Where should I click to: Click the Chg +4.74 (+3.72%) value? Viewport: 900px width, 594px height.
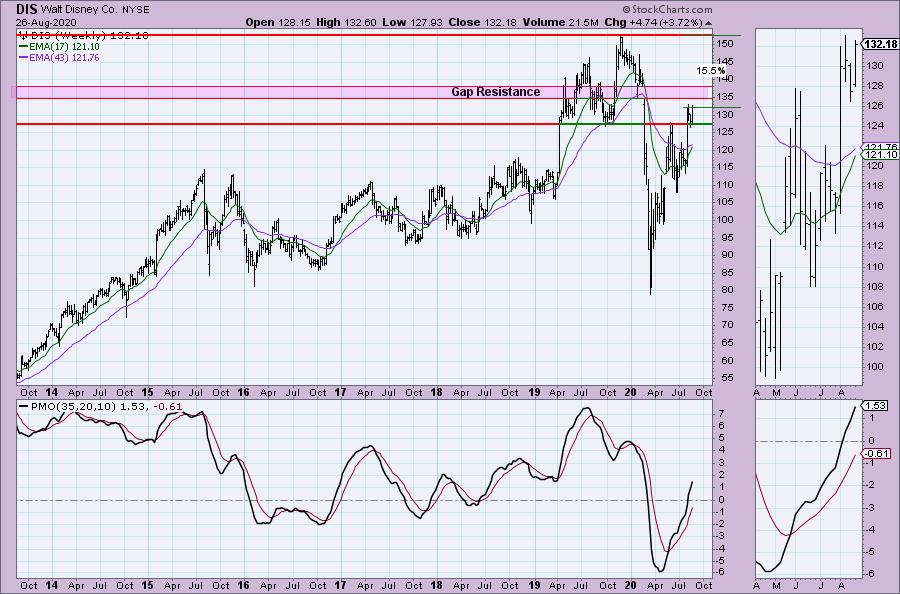pos(653,22)
